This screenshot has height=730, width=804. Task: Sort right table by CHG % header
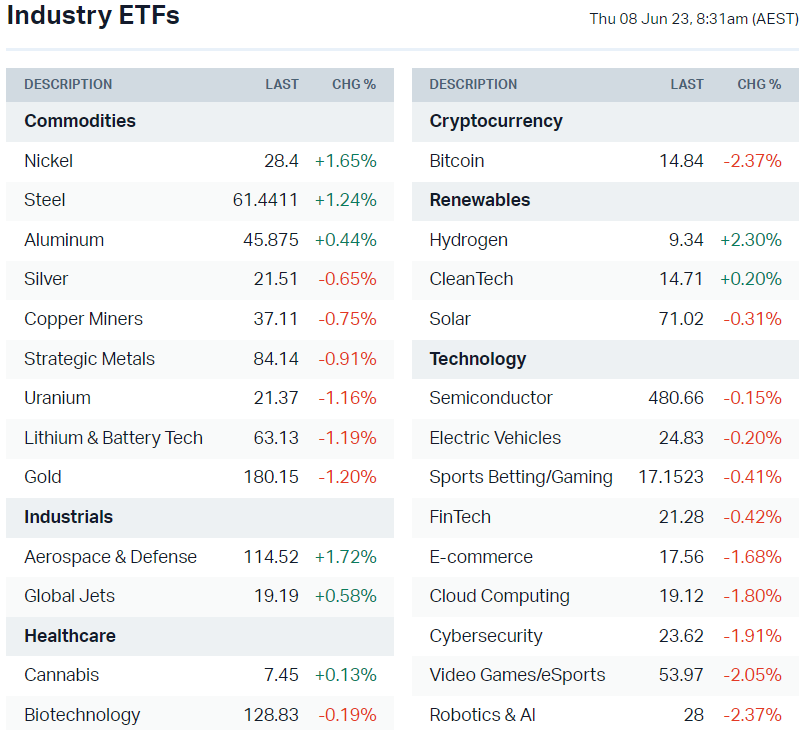[x=759, y=85]
